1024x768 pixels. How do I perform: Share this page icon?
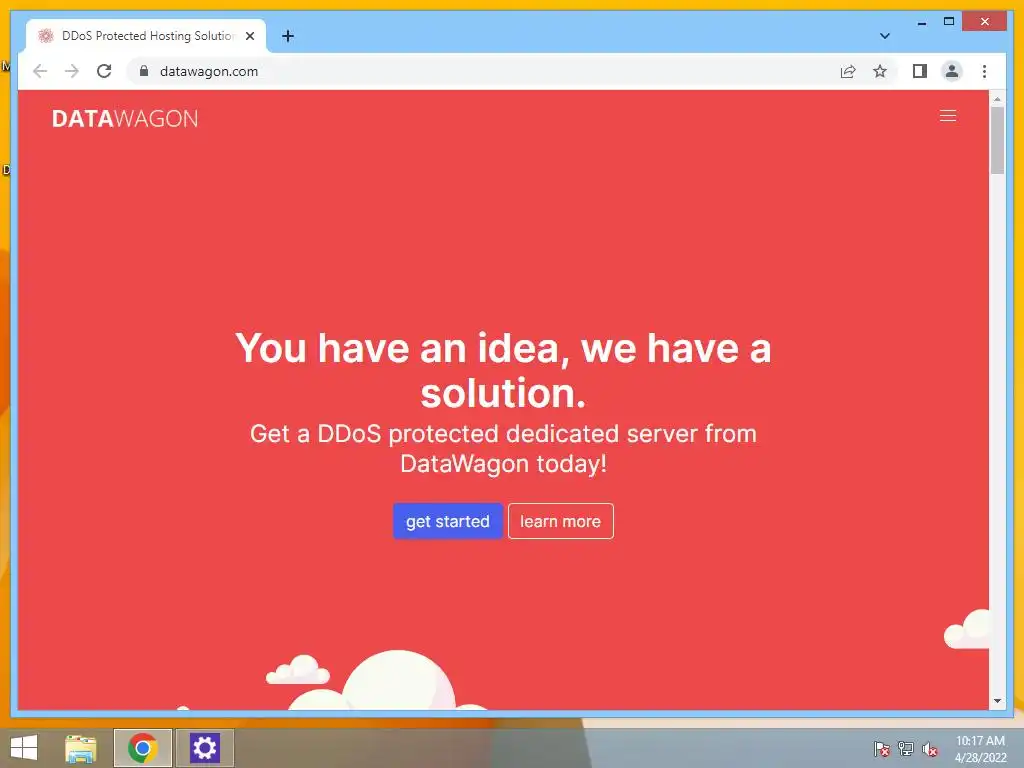(x=848, y=71)
